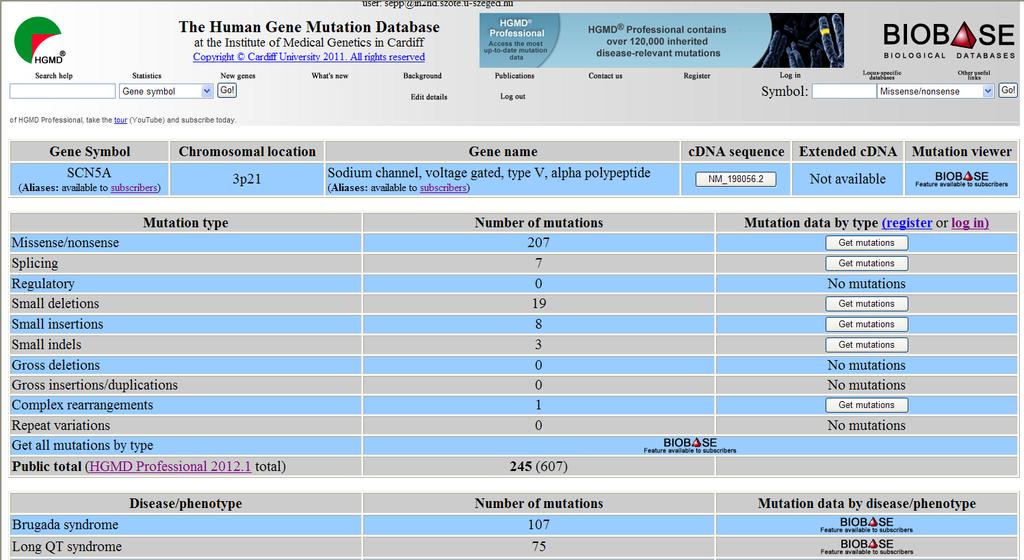The image size is (1024, 560).
Task: Open Search help menu item
Action: pyautogui.click(x=54, y=76)
